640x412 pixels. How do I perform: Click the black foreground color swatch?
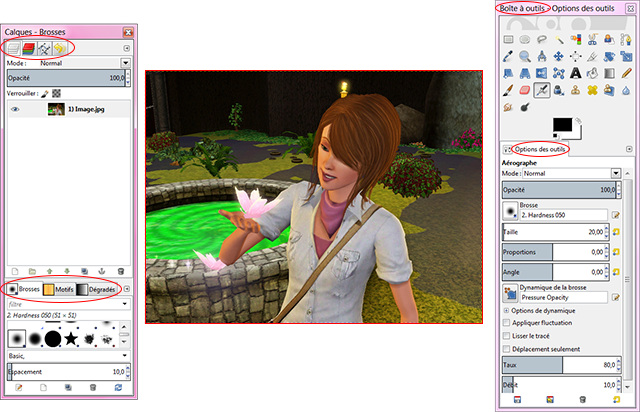562,125
